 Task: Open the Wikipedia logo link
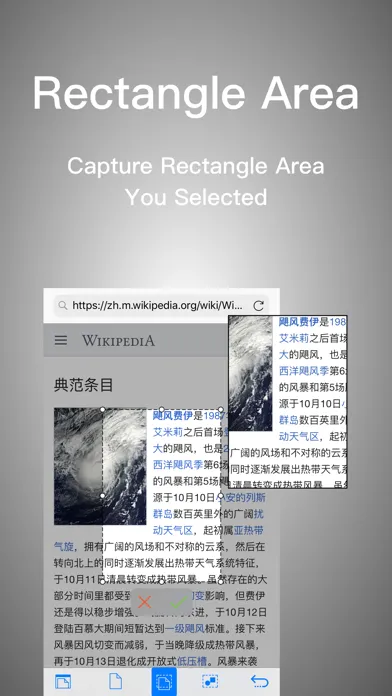click(x=118, y=340)
